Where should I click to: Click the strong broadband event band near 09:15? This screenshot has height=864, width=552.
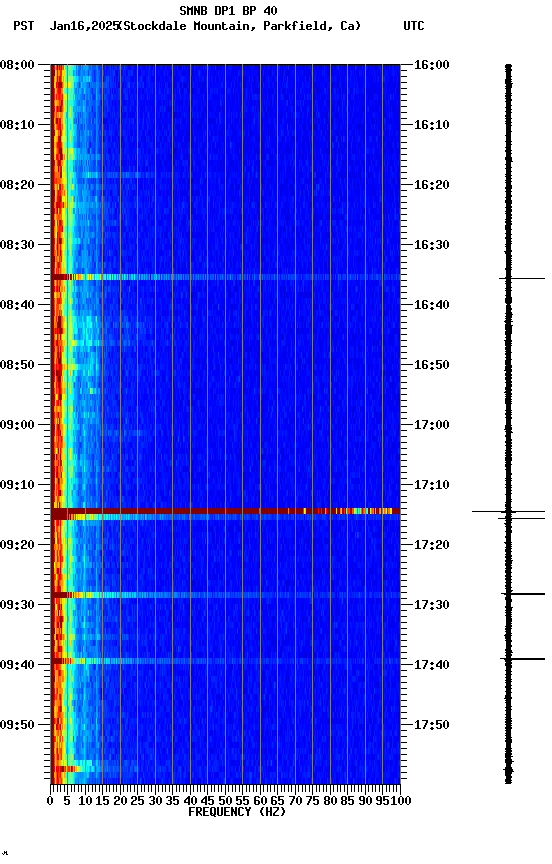point(225,511)
